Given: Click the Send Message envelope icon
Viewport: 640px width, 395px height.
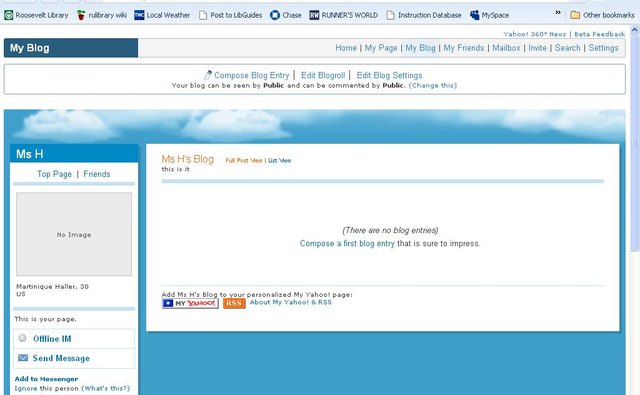Looking at the screenshot, I should click(x=23, y=358).
